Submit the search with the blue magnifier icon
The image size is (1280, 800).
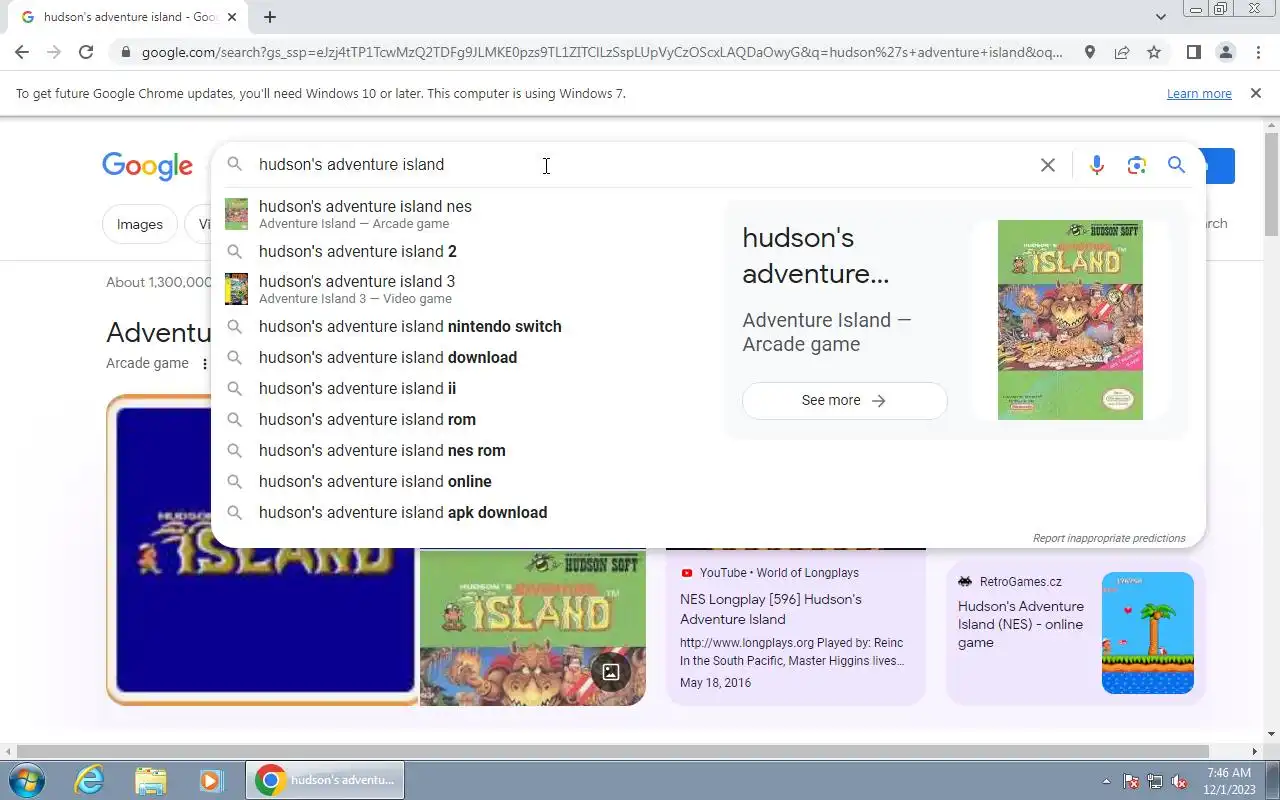1176,165
